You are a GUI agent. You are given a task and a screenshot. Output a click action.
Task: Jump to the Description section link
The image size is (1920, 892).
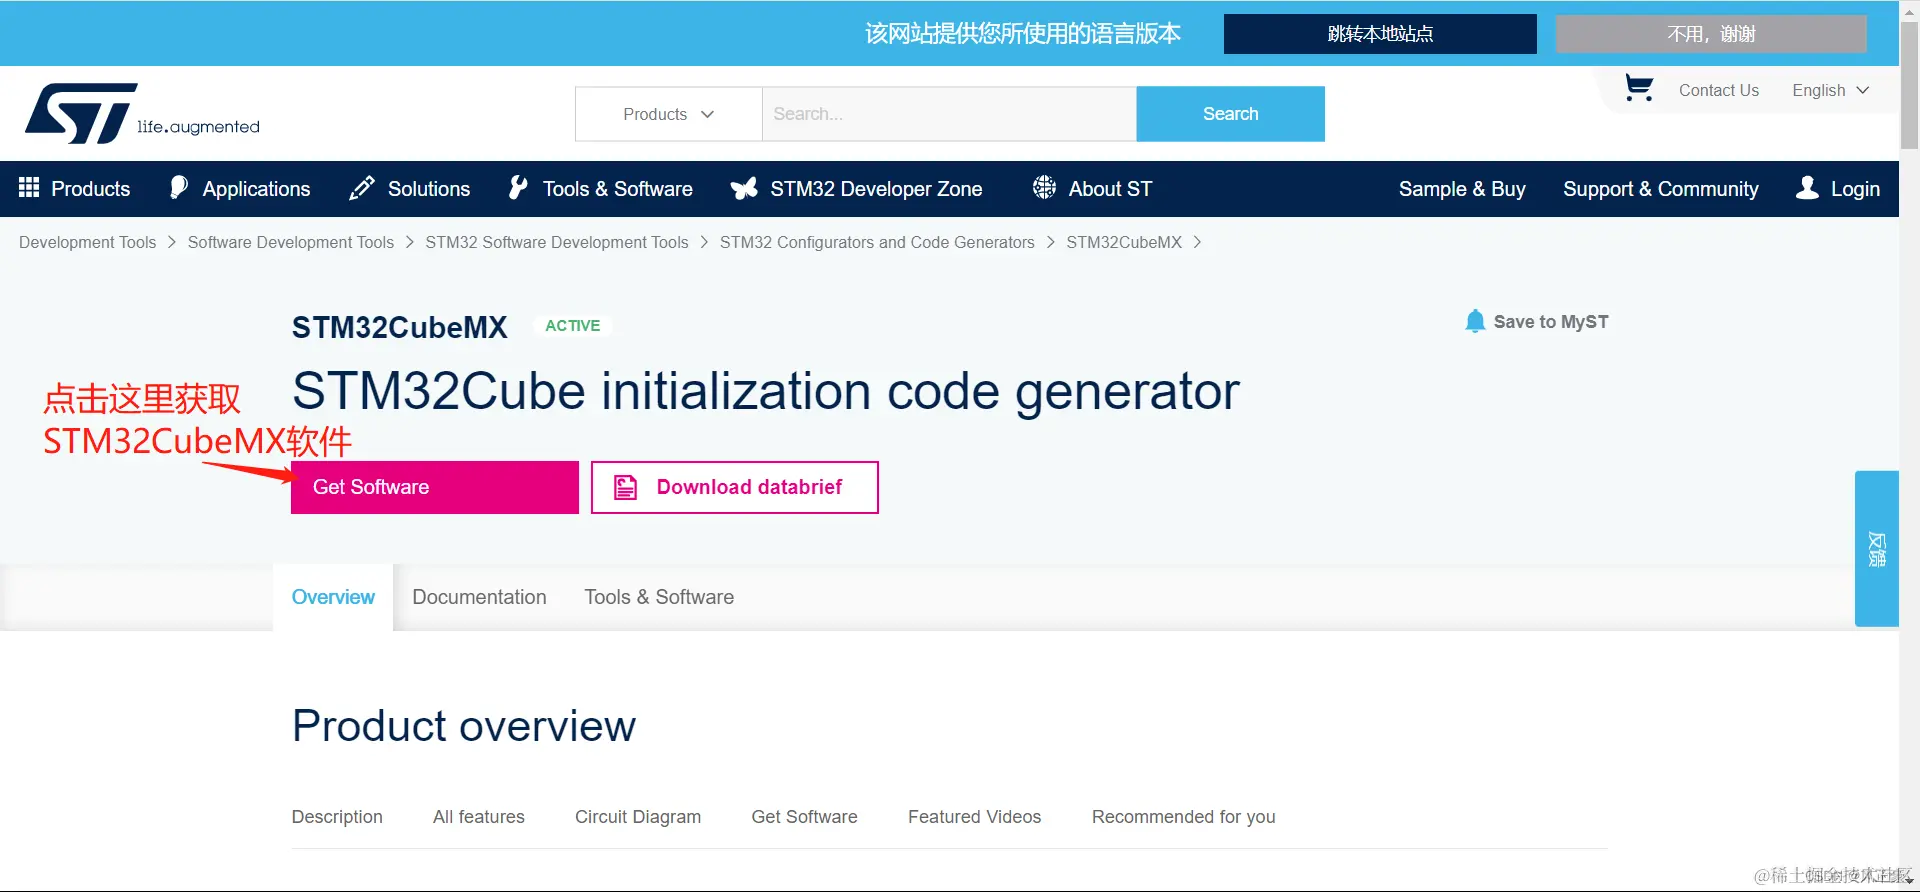[x=337, y=817]
